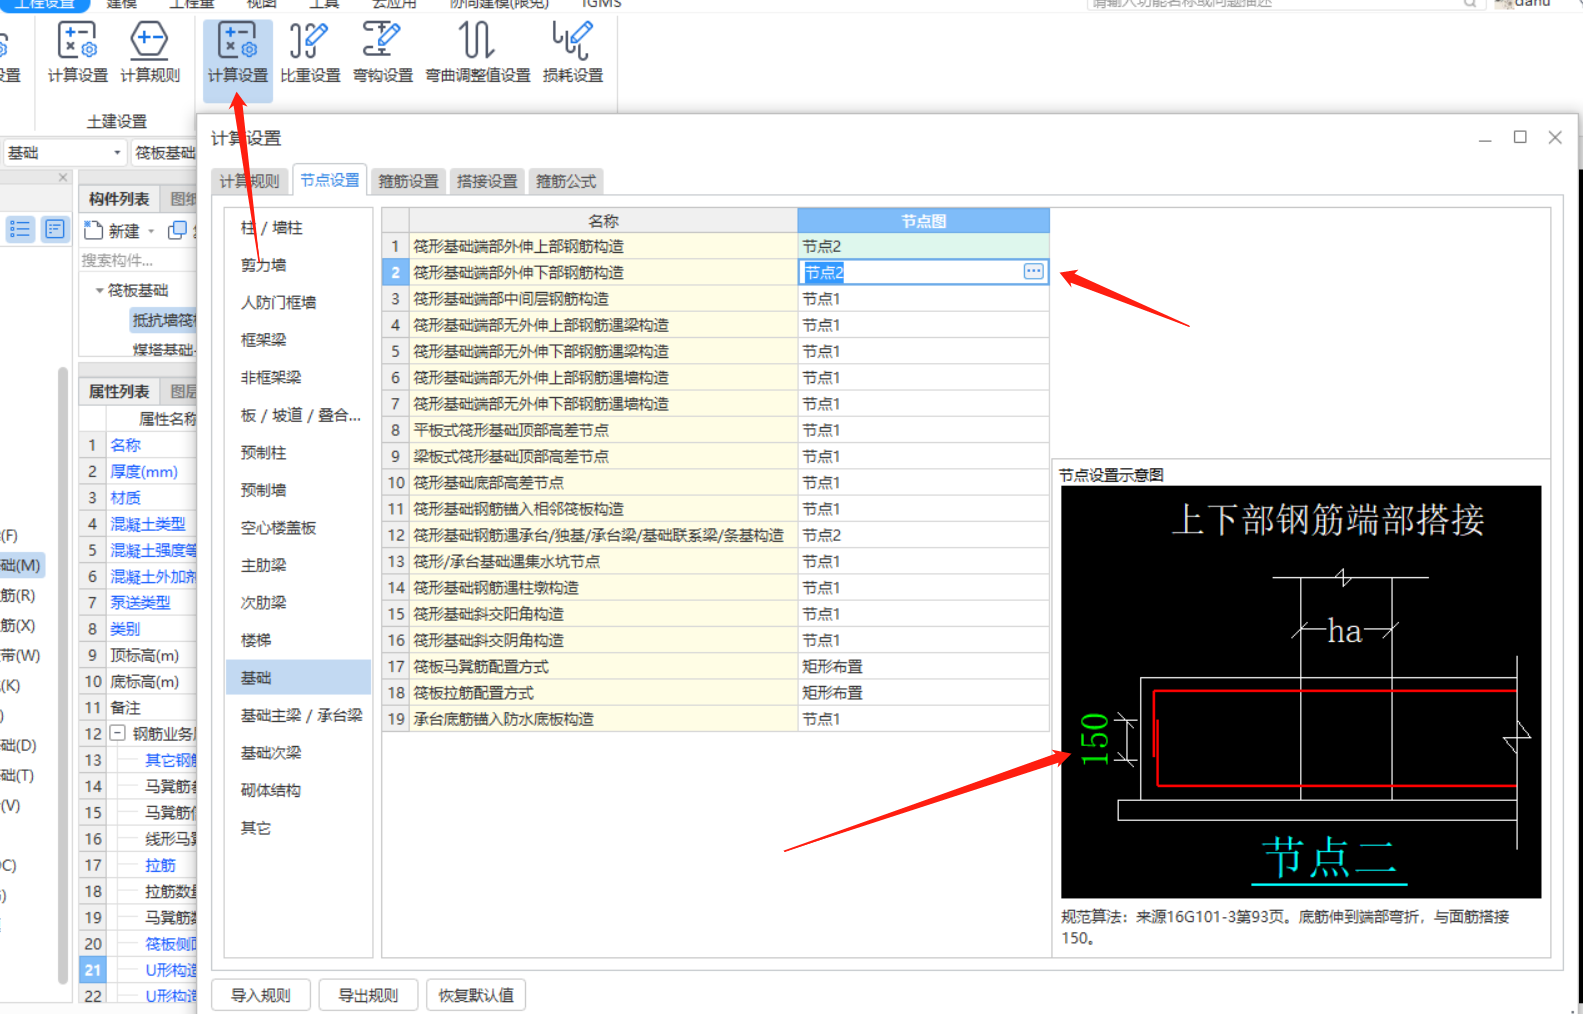1583x1014 pixels.
Task: Select 楼梯 in category list
Action: point(256,640)
